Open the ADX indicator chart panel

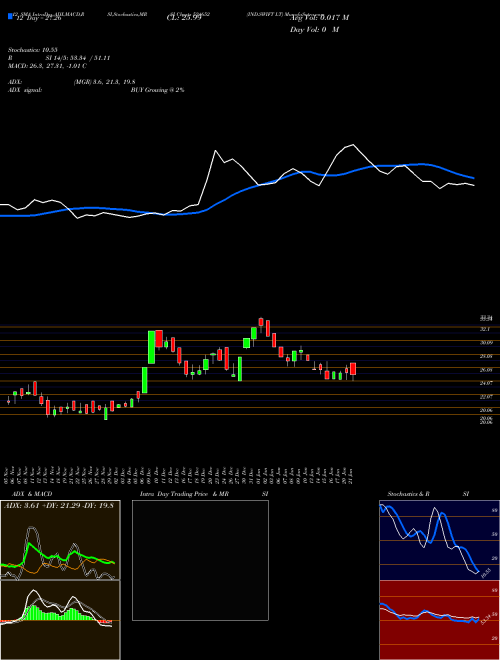pyautogui.click(x=60, y=540)
